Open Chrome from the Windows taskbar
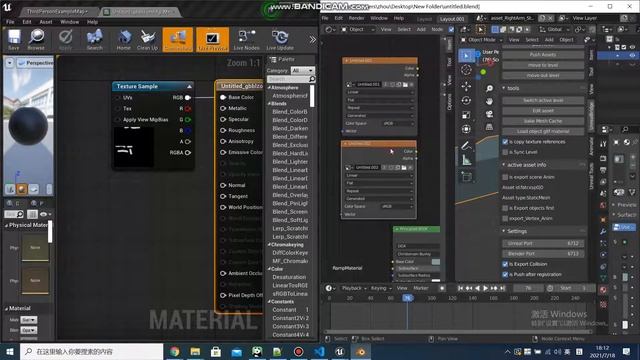Image resolution: width=640 pixels, height=360 pixels. (x=175, y=351)
